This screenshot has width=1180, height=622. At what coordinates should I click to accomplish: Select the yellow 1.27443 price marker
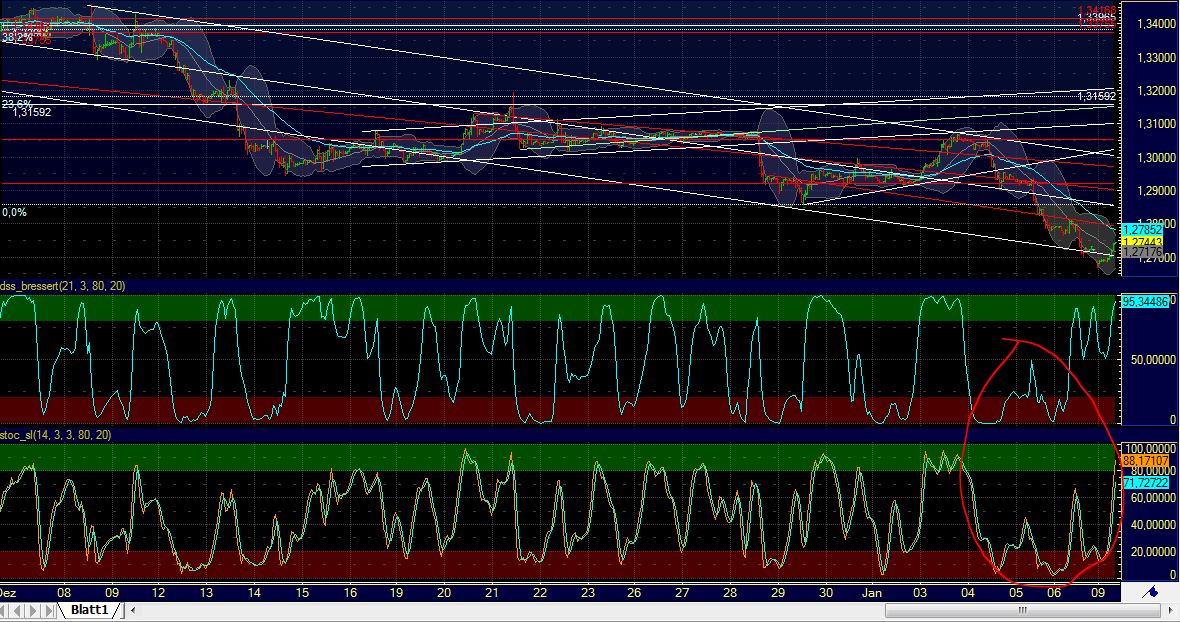(1142, 241)
